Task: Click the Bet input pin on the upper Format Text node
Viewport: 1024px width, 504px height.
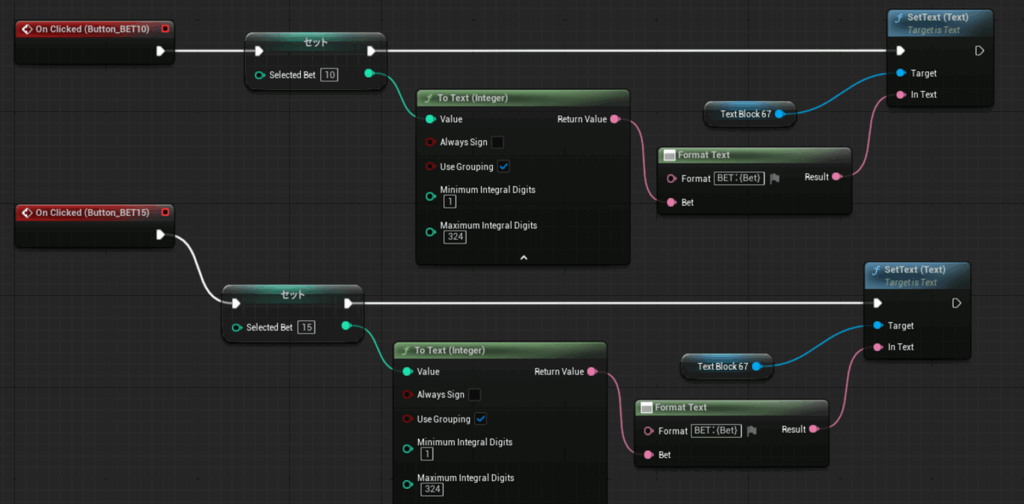Action: coord(671,202)
